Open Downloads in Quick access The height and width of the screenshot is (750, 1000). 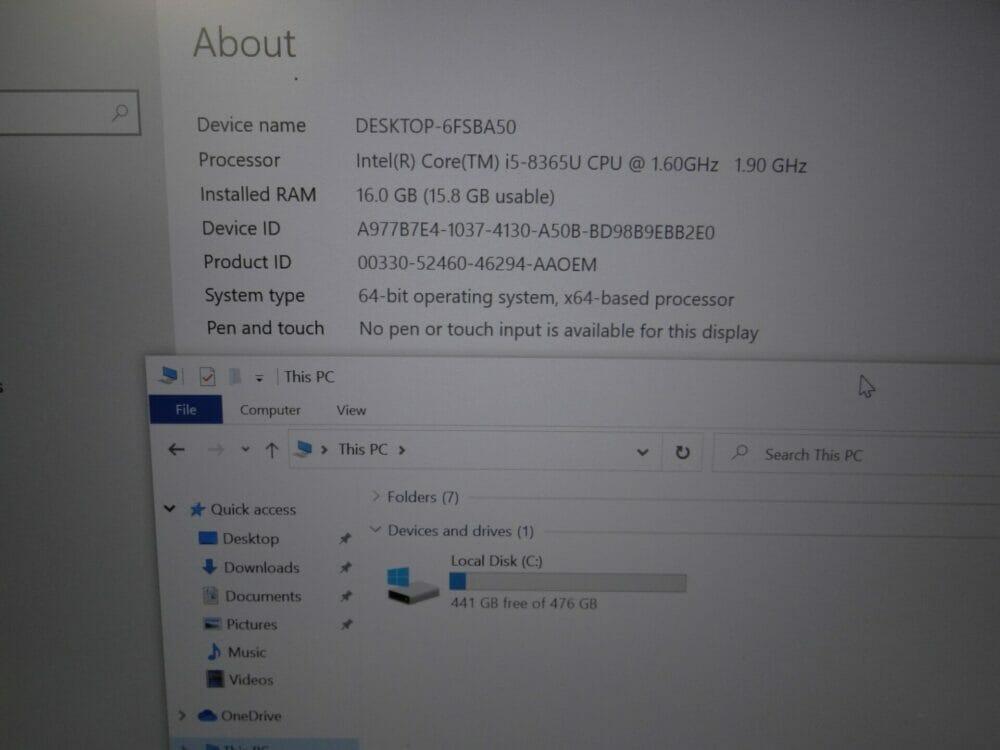(x=261, y=568)
